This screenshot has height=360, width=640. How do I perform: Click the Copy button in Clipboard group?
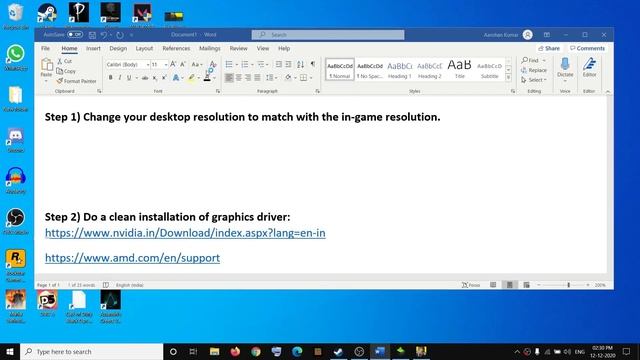[66, 71]
